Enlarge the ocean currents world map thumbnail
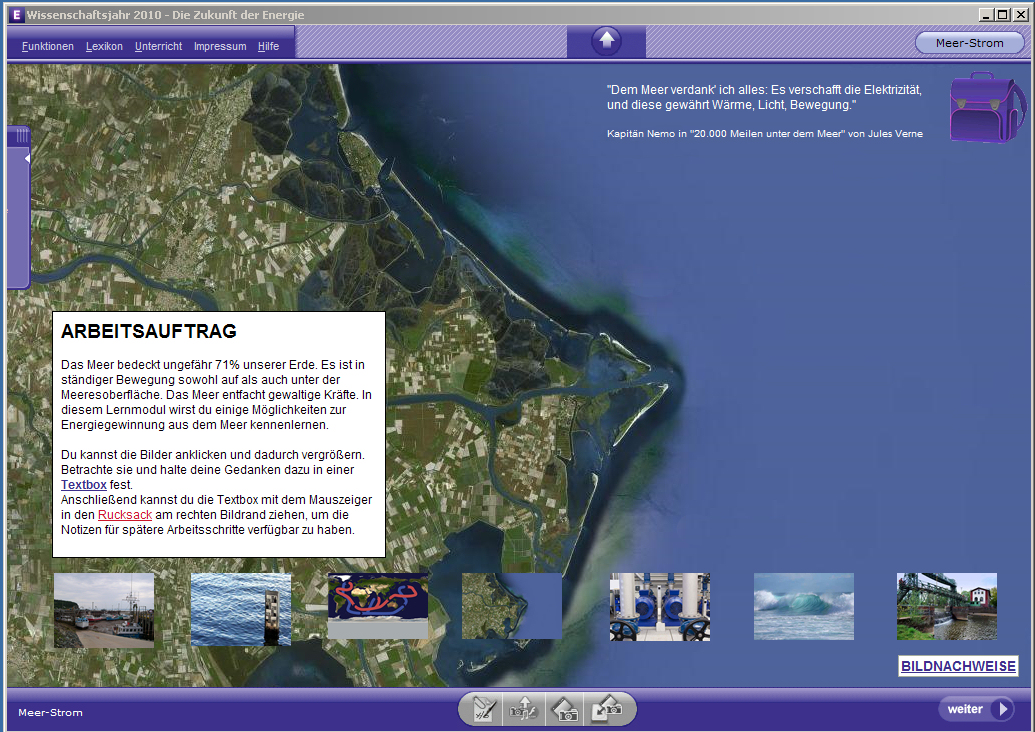This screenshot has height=732, width=1035. [x=378, y=606]
